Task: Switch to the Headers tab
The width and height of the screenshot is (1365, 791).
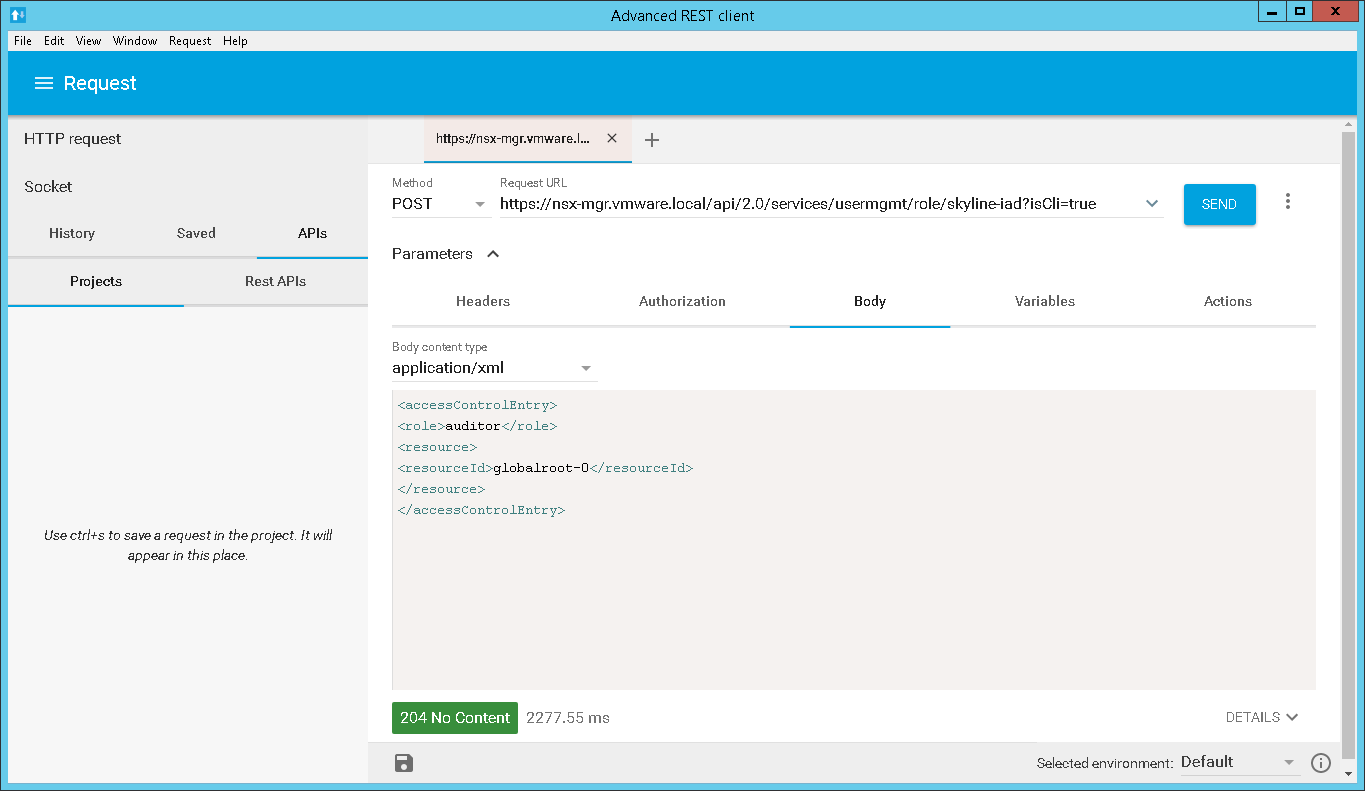Action: (x=483, y=301)
